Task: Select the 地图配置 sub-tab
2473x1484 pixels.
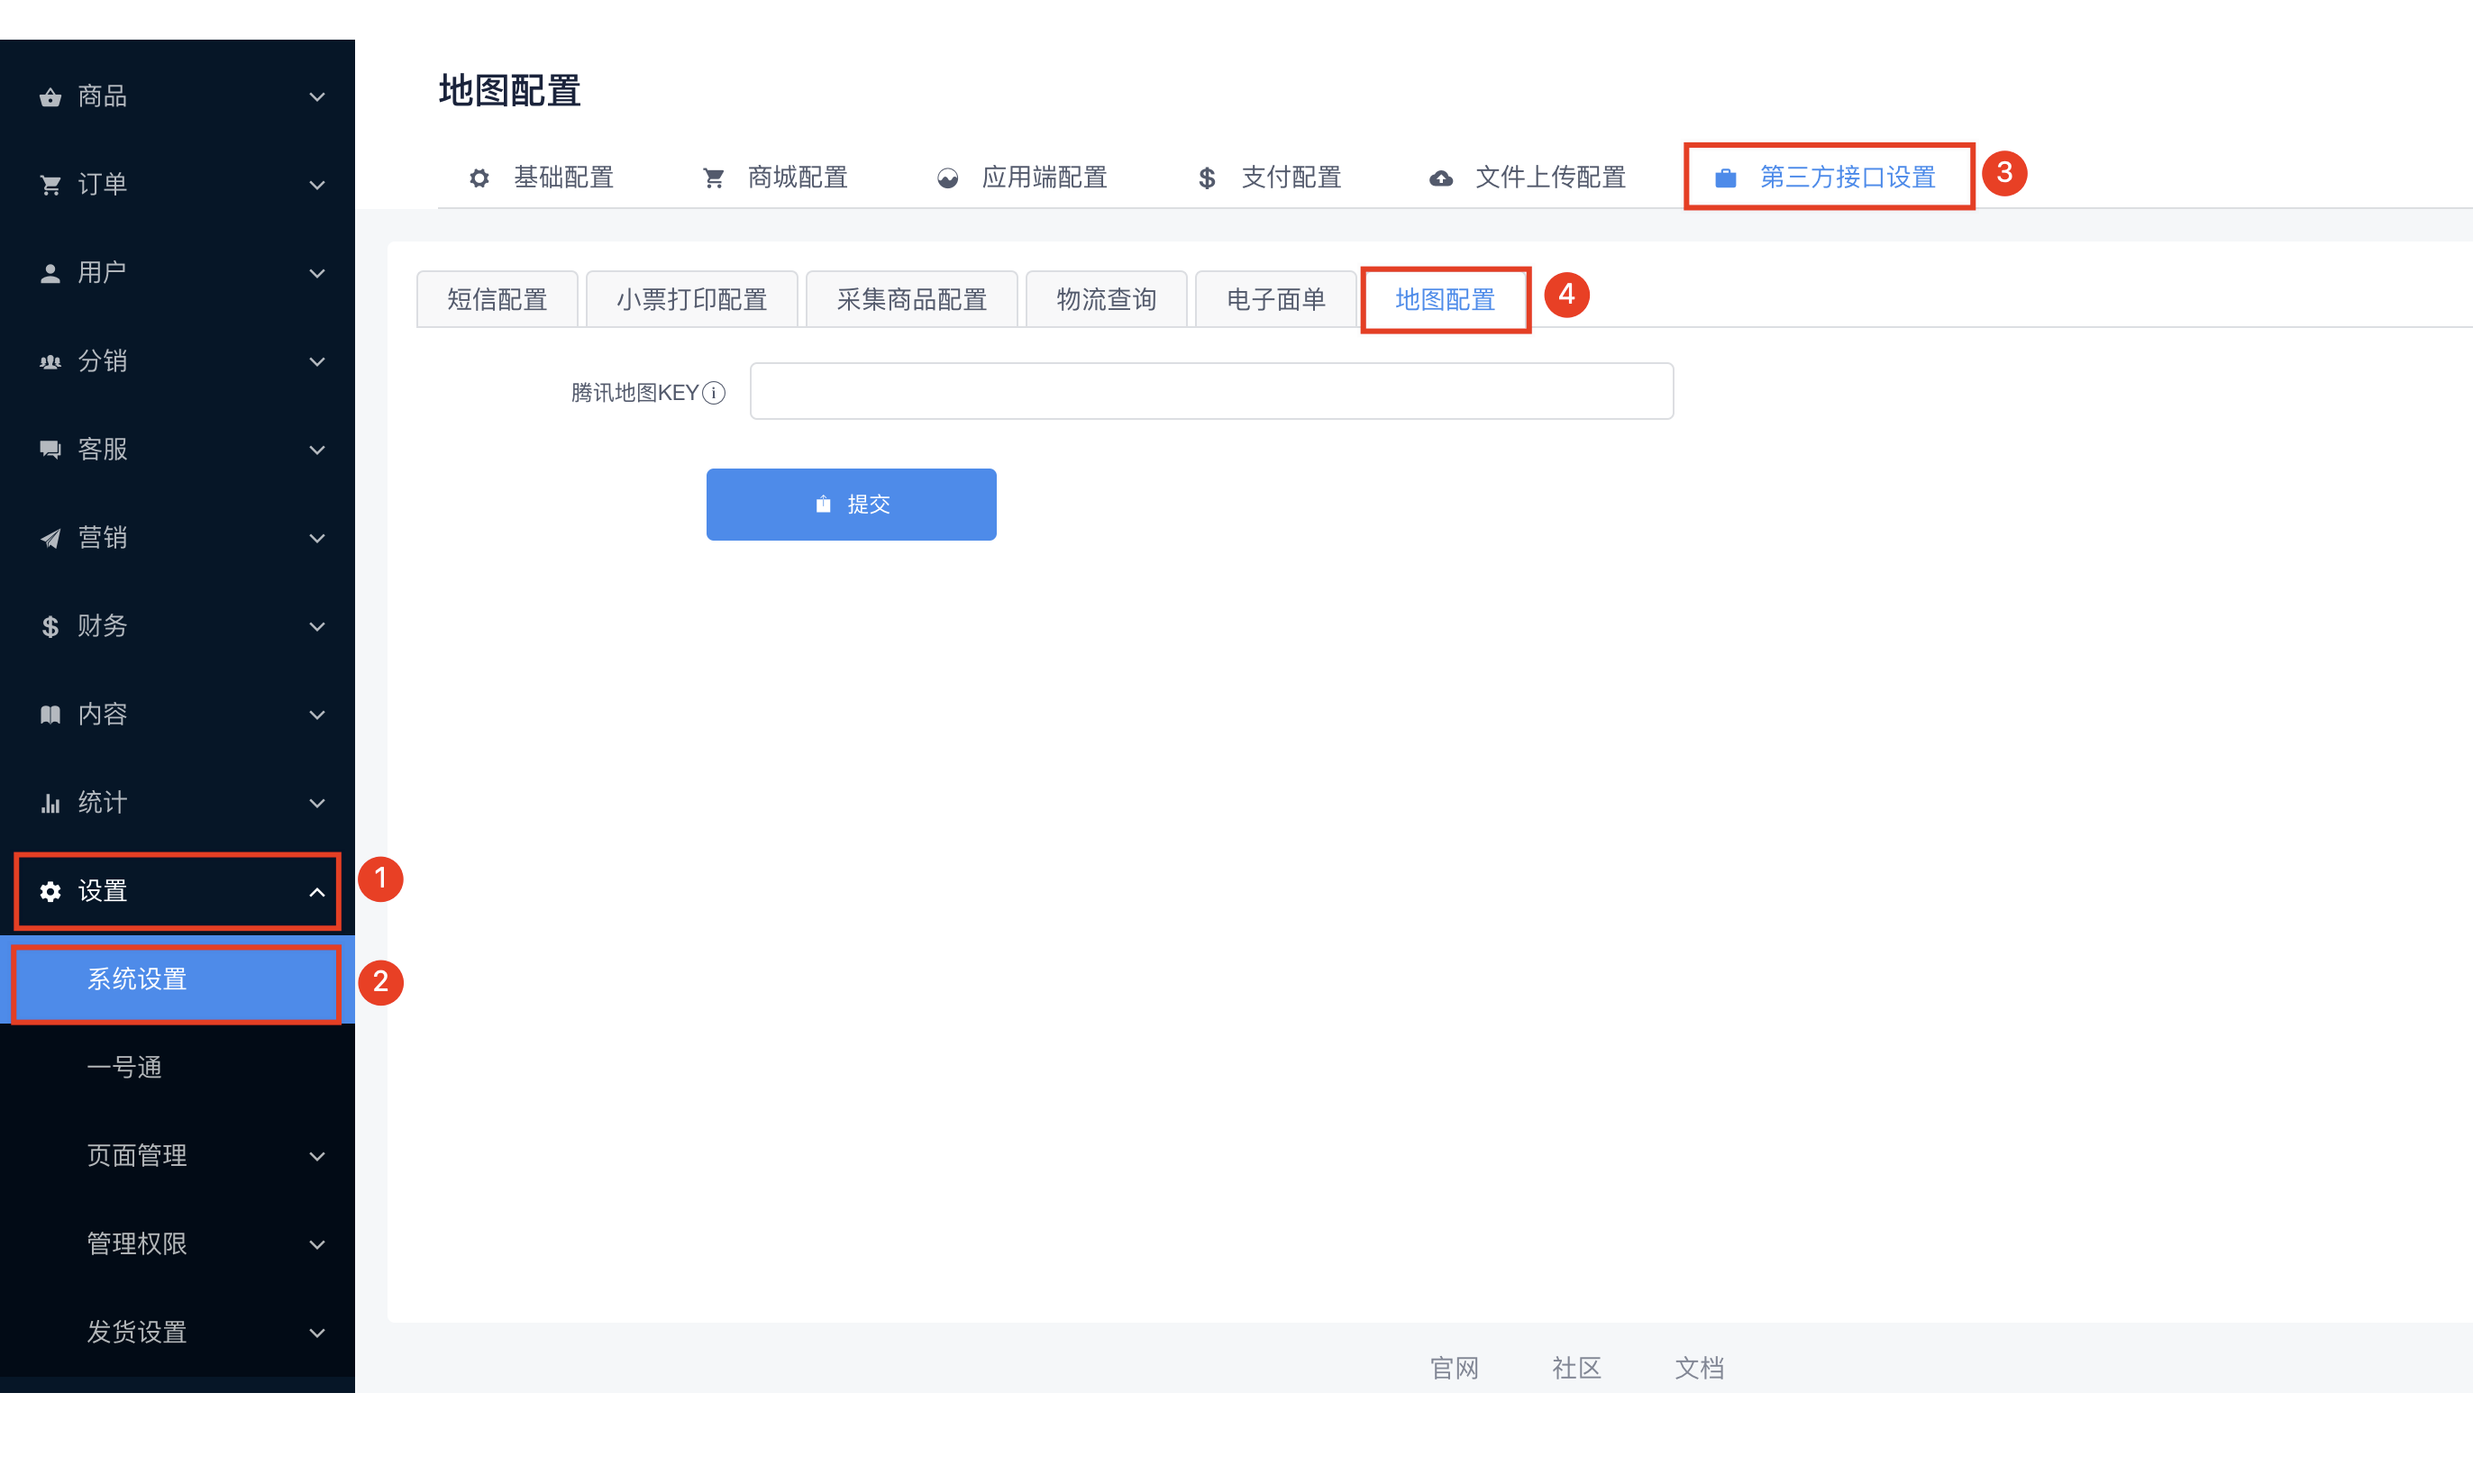Action: (1445, 299)
